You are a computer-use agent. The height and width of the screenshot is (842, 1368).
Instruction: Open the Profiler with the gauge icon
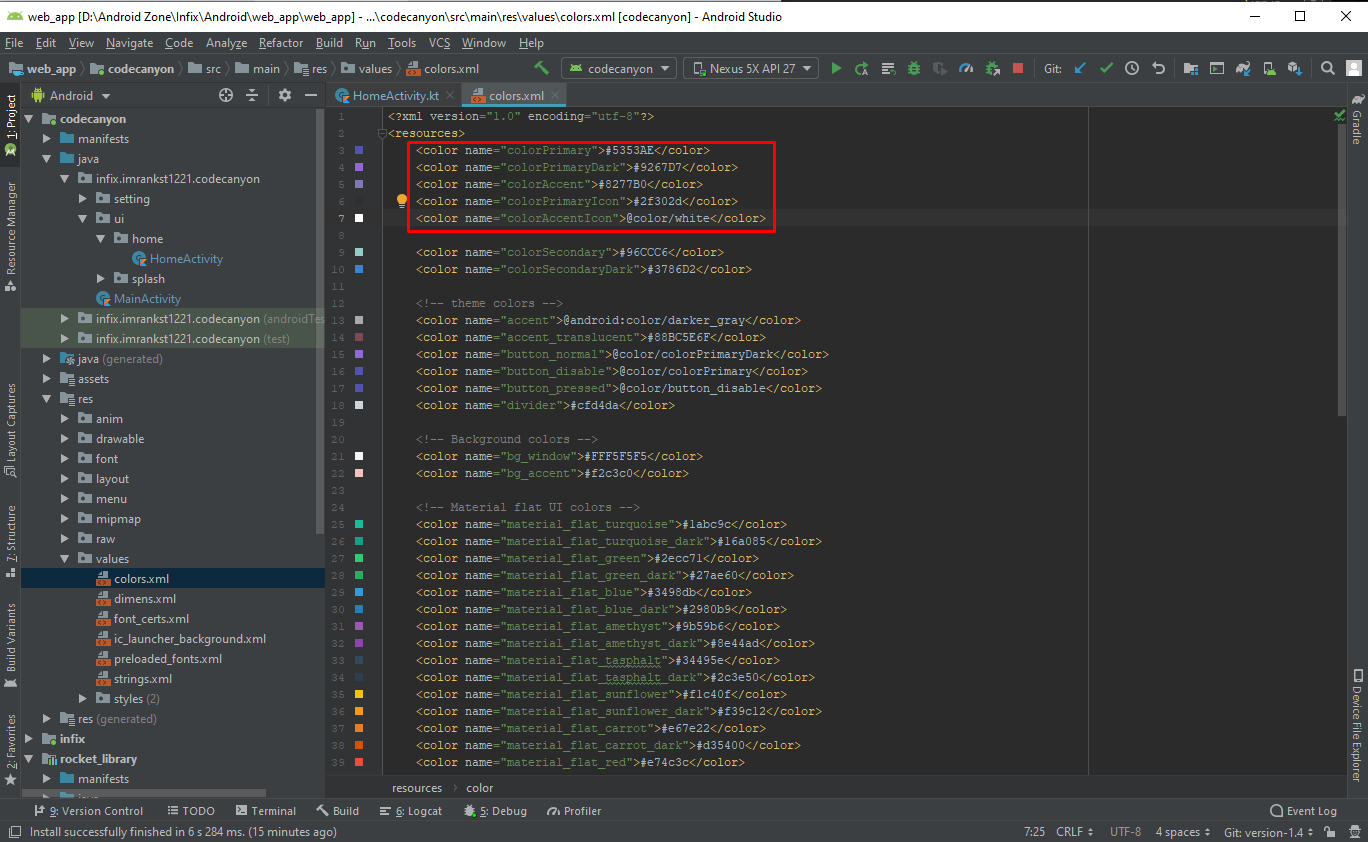coord(966,68)
